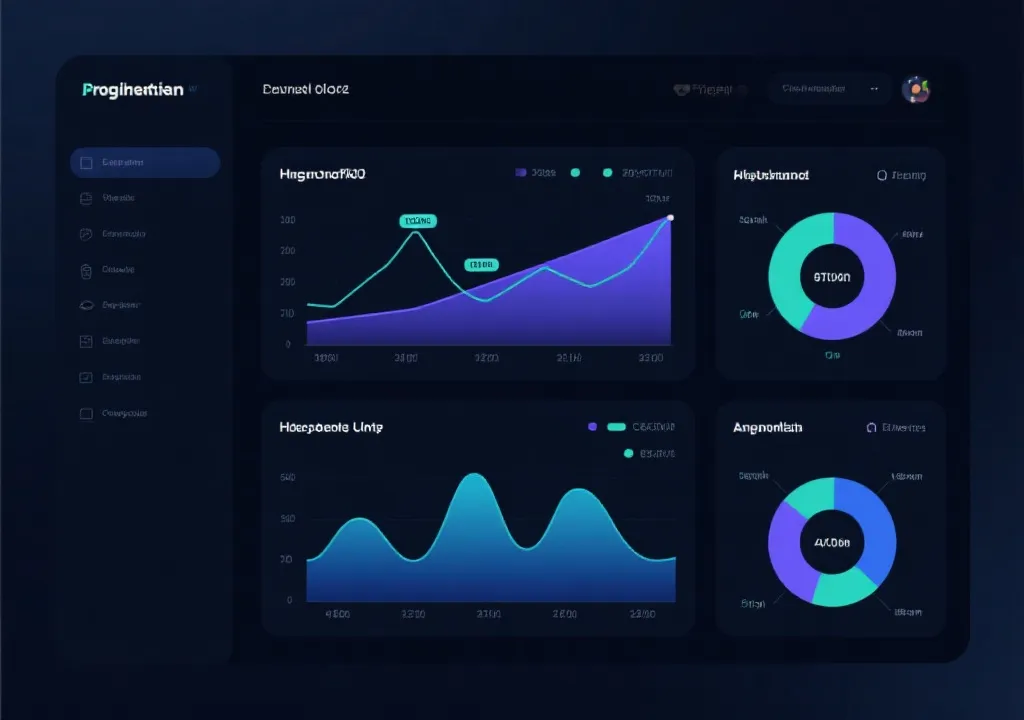Click the white endpoint dot on the line chart

(670, 217)
